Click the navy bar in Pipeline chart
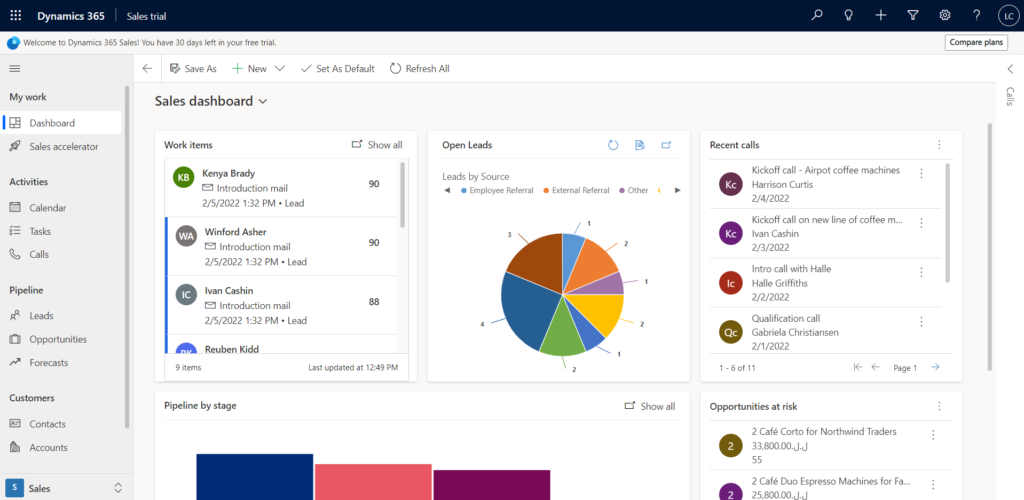This screenshot has width=1024, height=500. pos(255,477)
